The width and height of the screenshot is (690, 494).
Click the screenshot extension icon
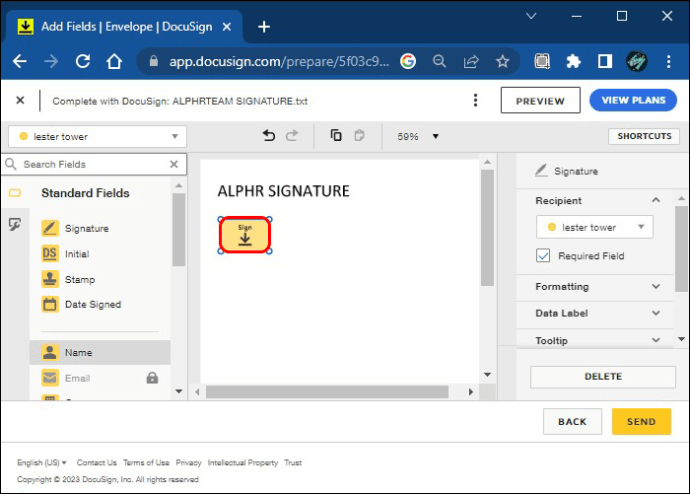pyautogui.click(x=542, y=61)
